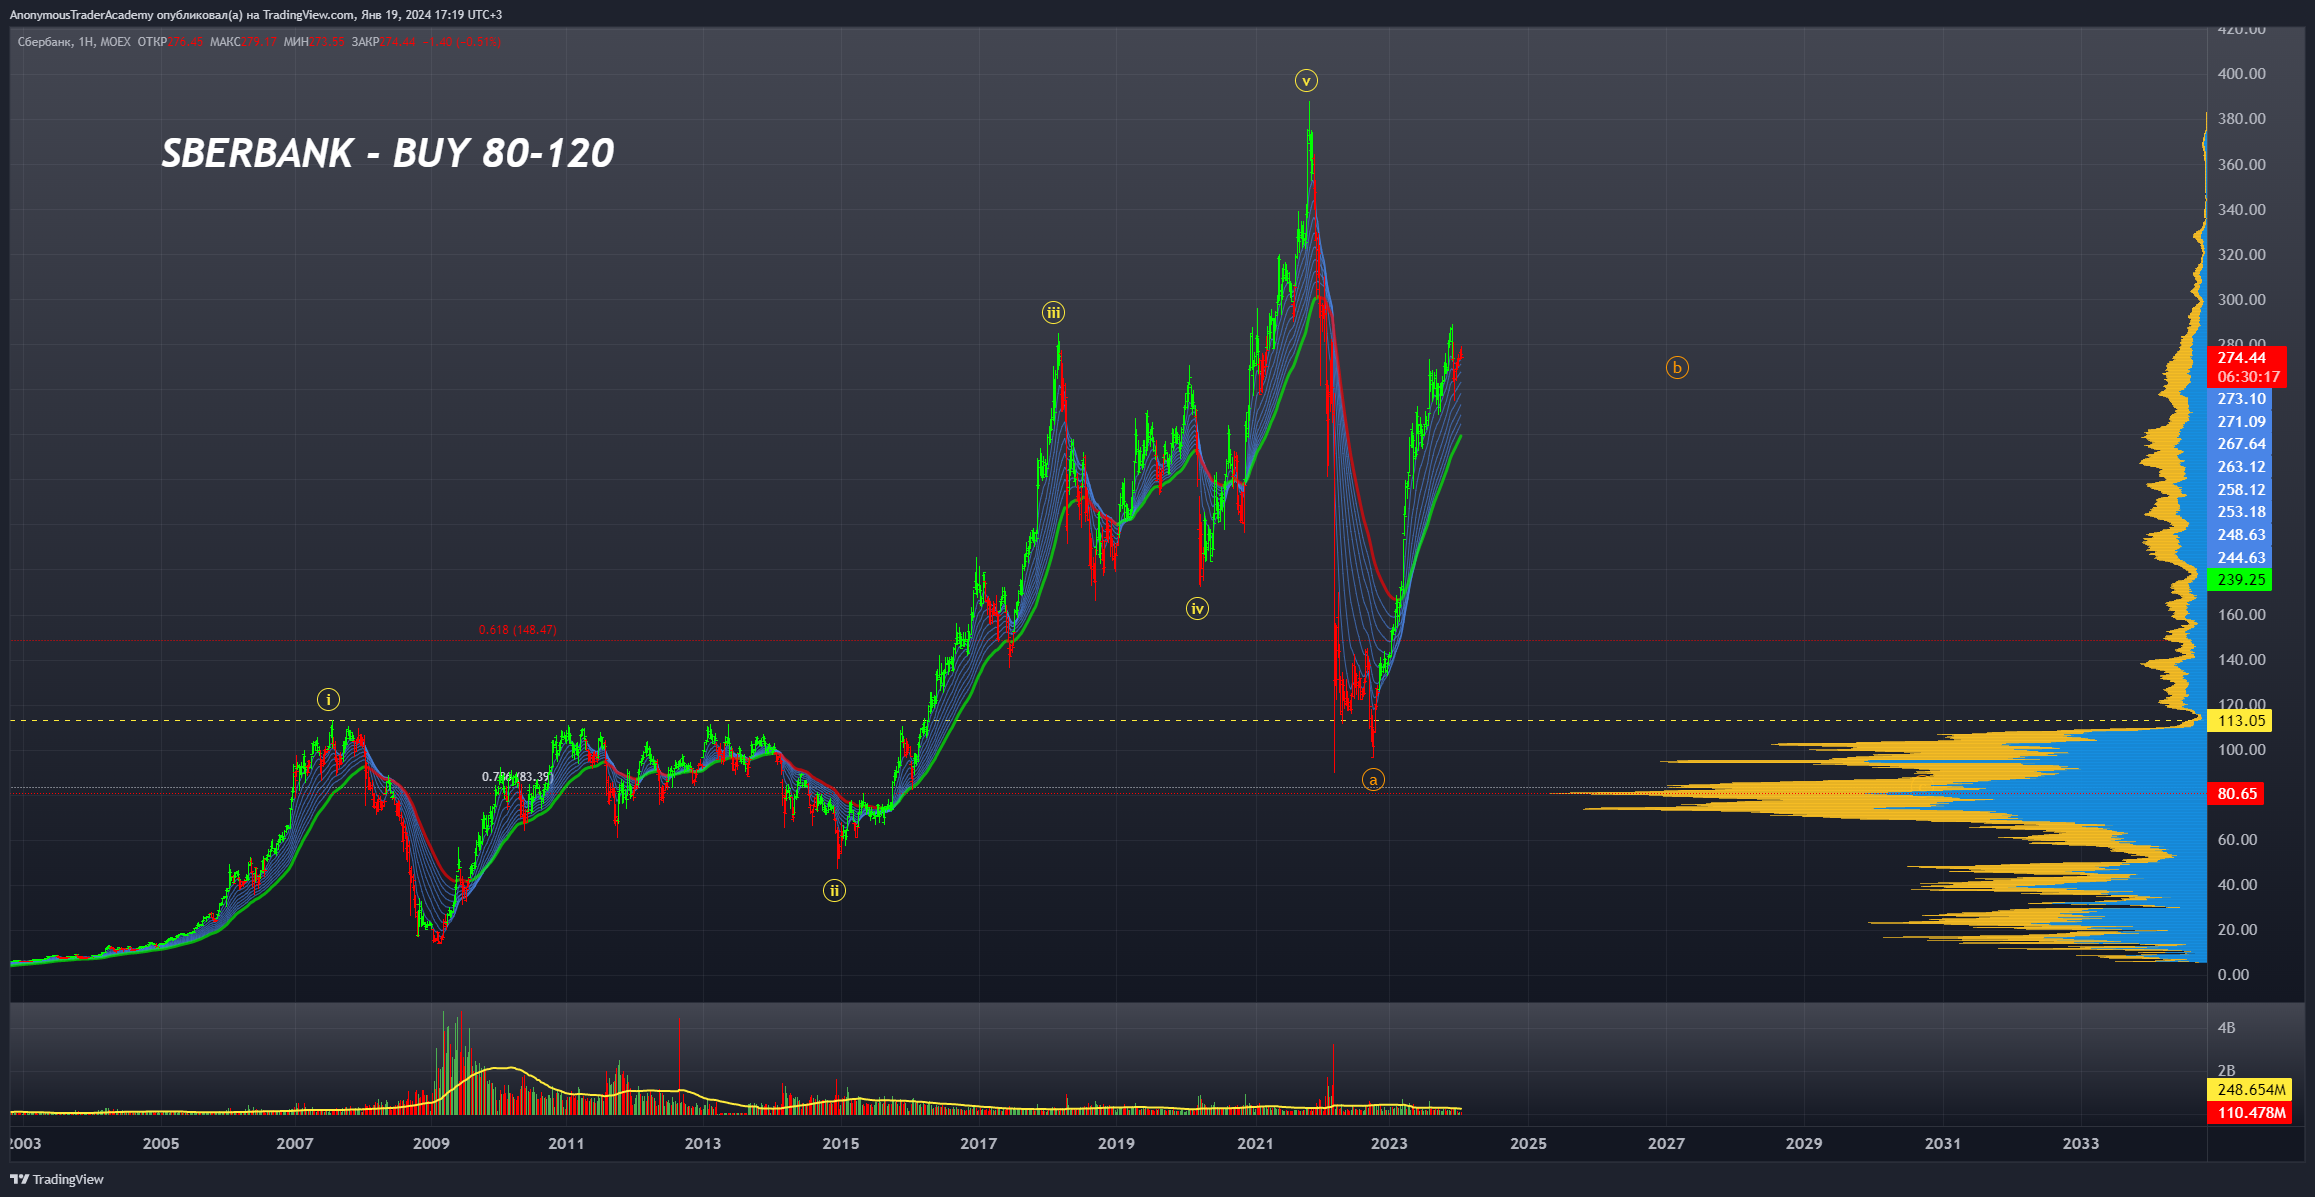The width and height of the screenshot is (2315, 1197).
Task: Click the blue price label 267.64
Action: pos(2241,444)
